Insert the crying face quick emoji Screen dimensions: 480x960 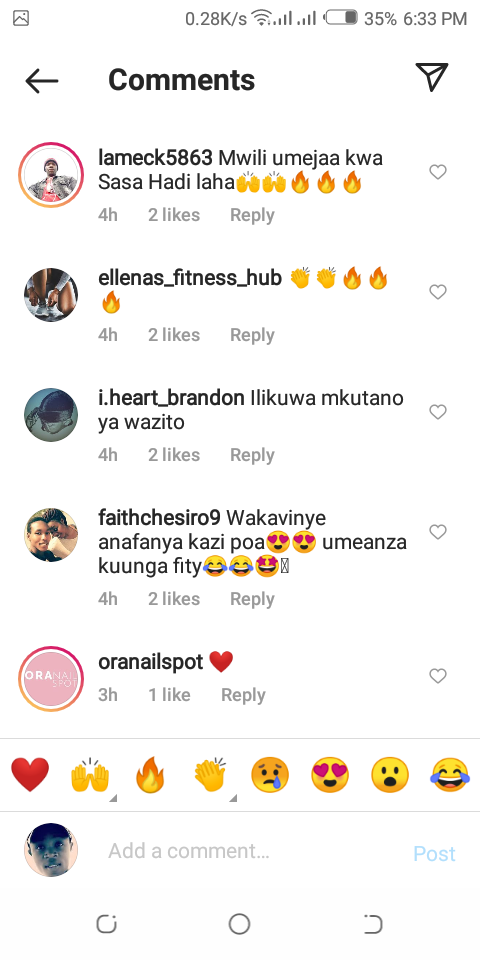(270, 774)
